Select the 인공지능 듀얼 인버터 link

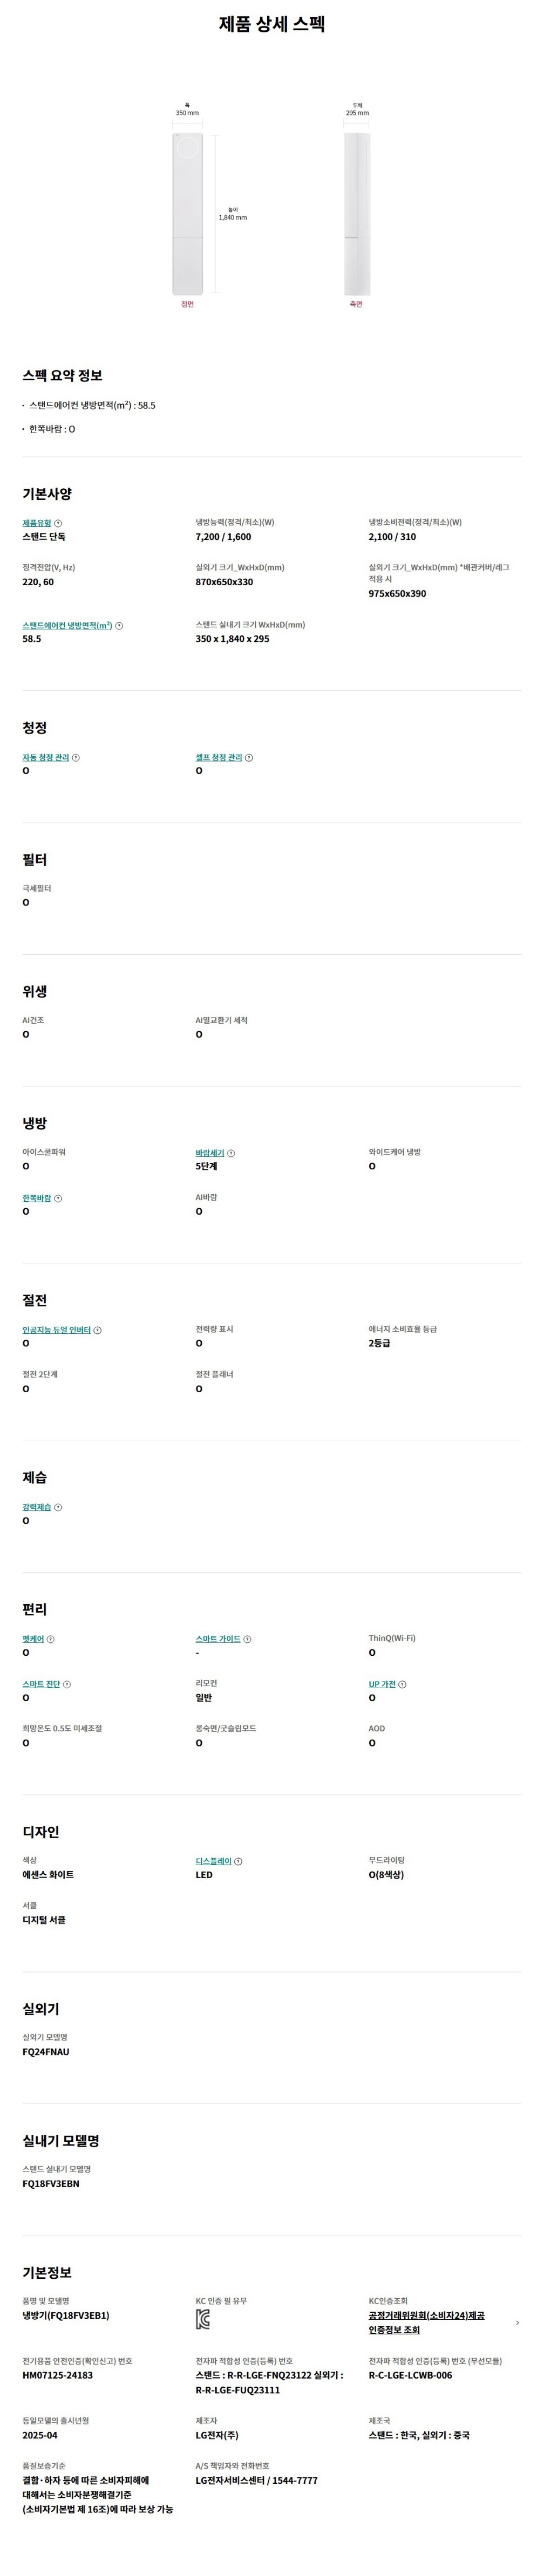[x=56, y=1330]
